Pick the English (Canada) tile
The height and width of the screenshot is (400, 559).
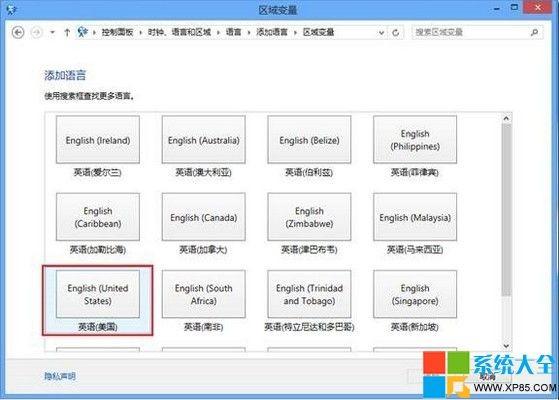204,217
